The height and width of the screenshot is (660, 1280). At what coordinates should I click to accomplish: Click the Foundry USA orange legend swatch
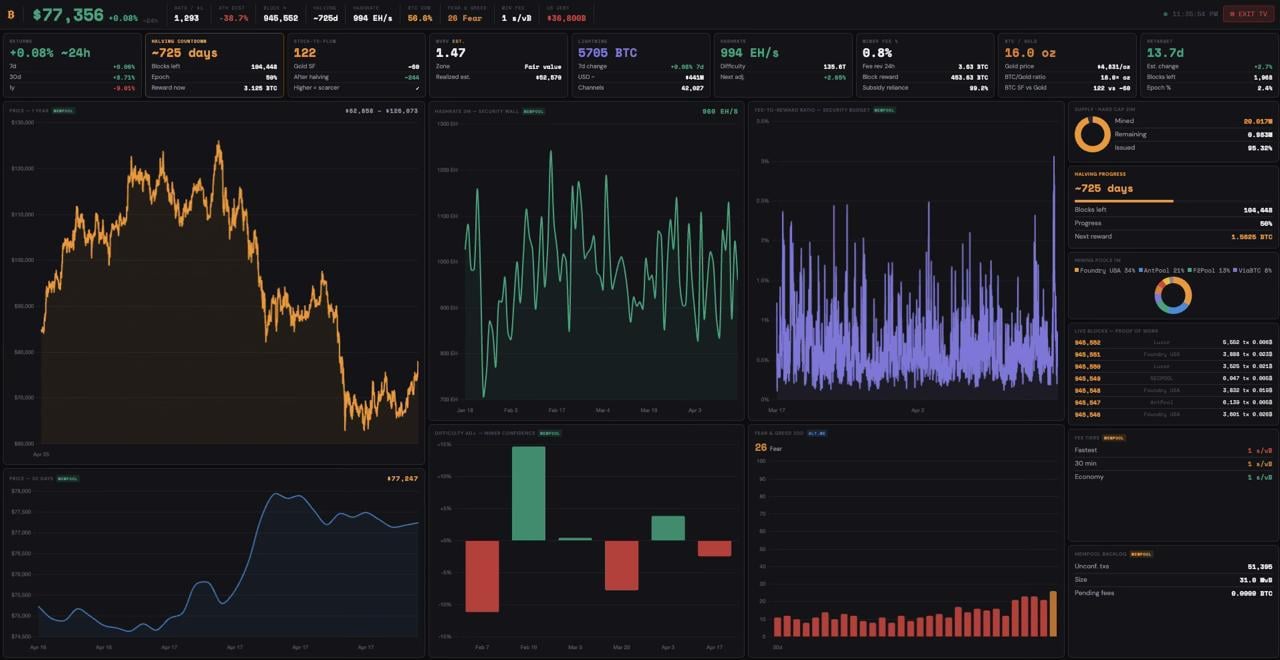[1077, 270]
